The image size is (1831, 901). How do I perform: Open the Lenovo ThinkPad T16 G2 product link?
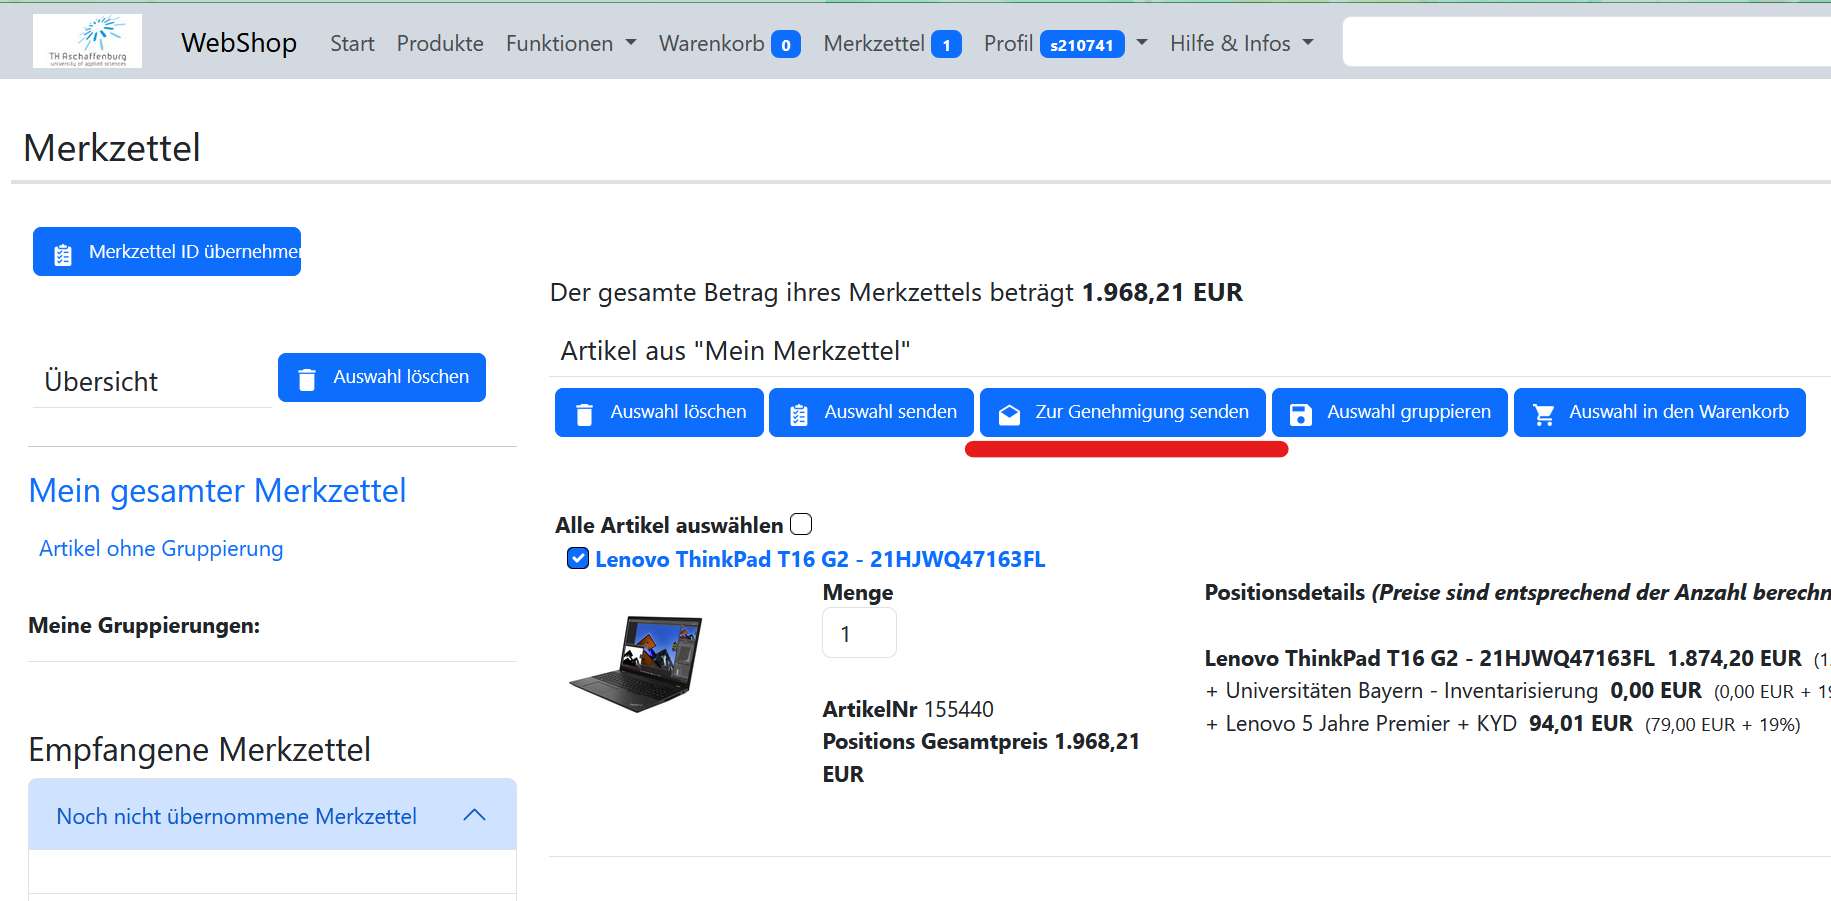(820, 559)
